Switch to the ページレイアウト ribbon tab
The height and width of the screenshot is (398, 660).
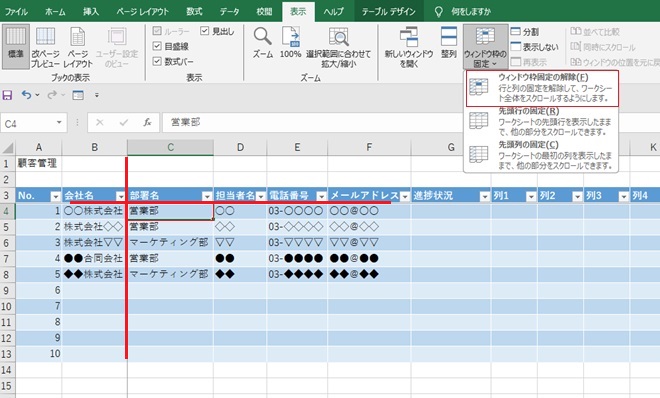click(x=142, y=11)
